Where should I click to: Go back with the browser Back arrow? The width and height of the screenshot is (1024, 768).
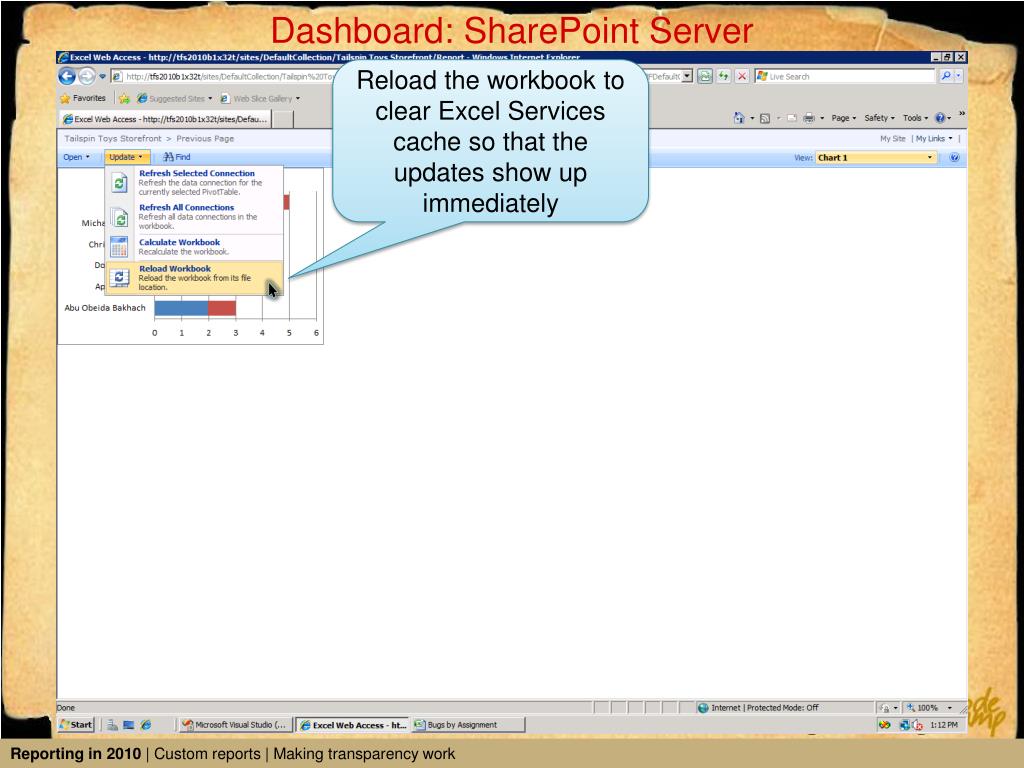67,76
